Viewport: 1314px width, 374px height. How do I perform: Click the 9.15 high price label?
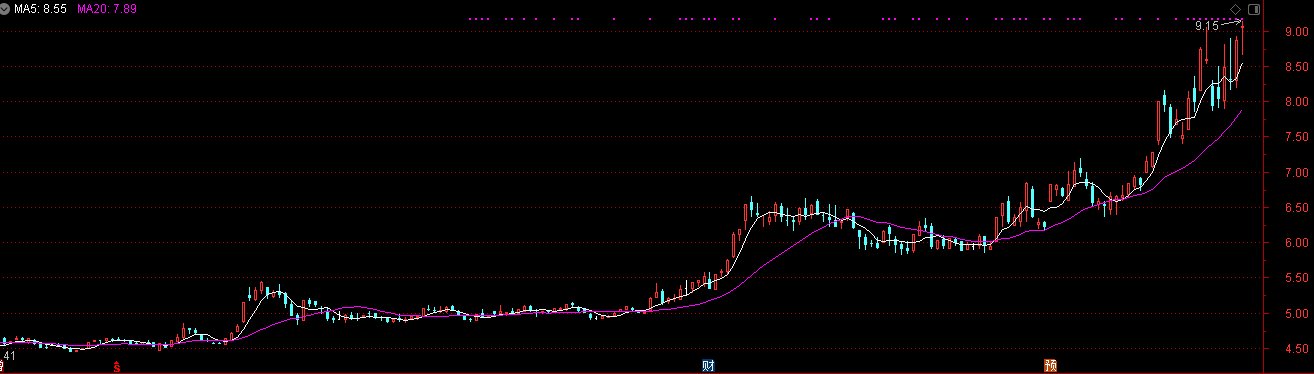click(1207, 27)
